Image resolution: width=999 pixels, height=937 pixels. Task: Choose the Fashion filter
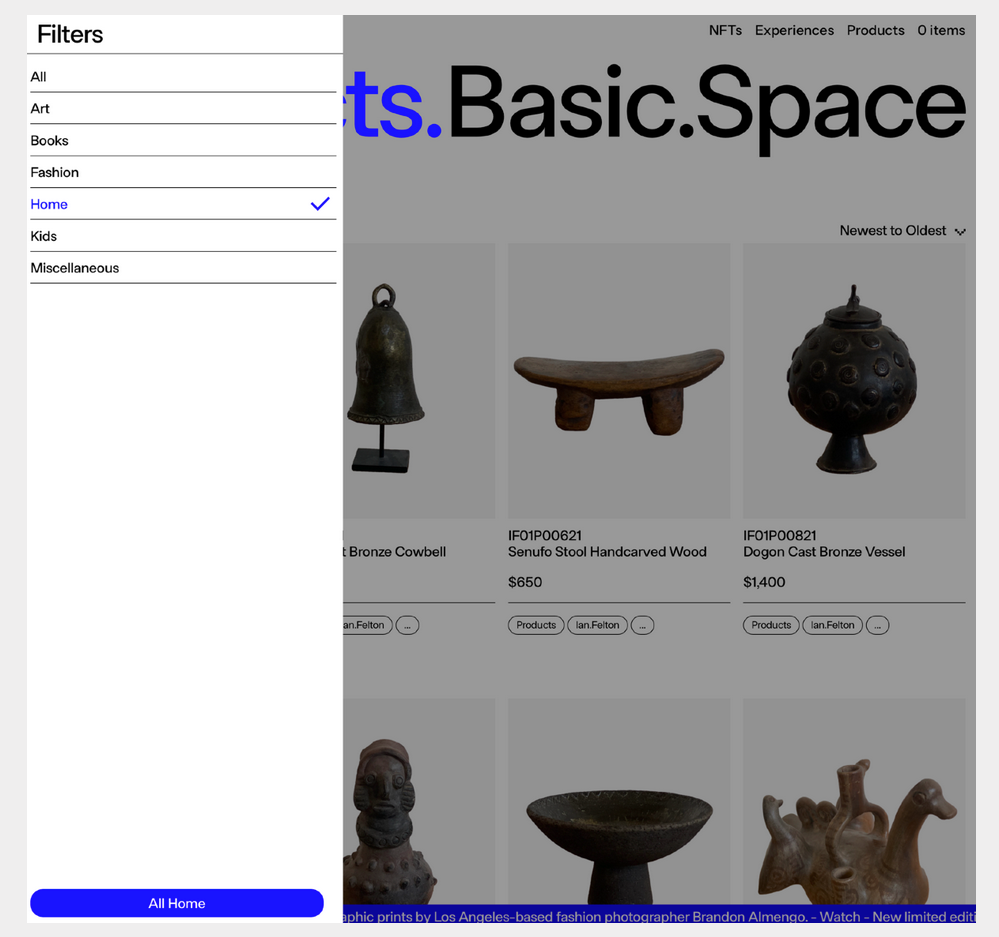[183, 173]
